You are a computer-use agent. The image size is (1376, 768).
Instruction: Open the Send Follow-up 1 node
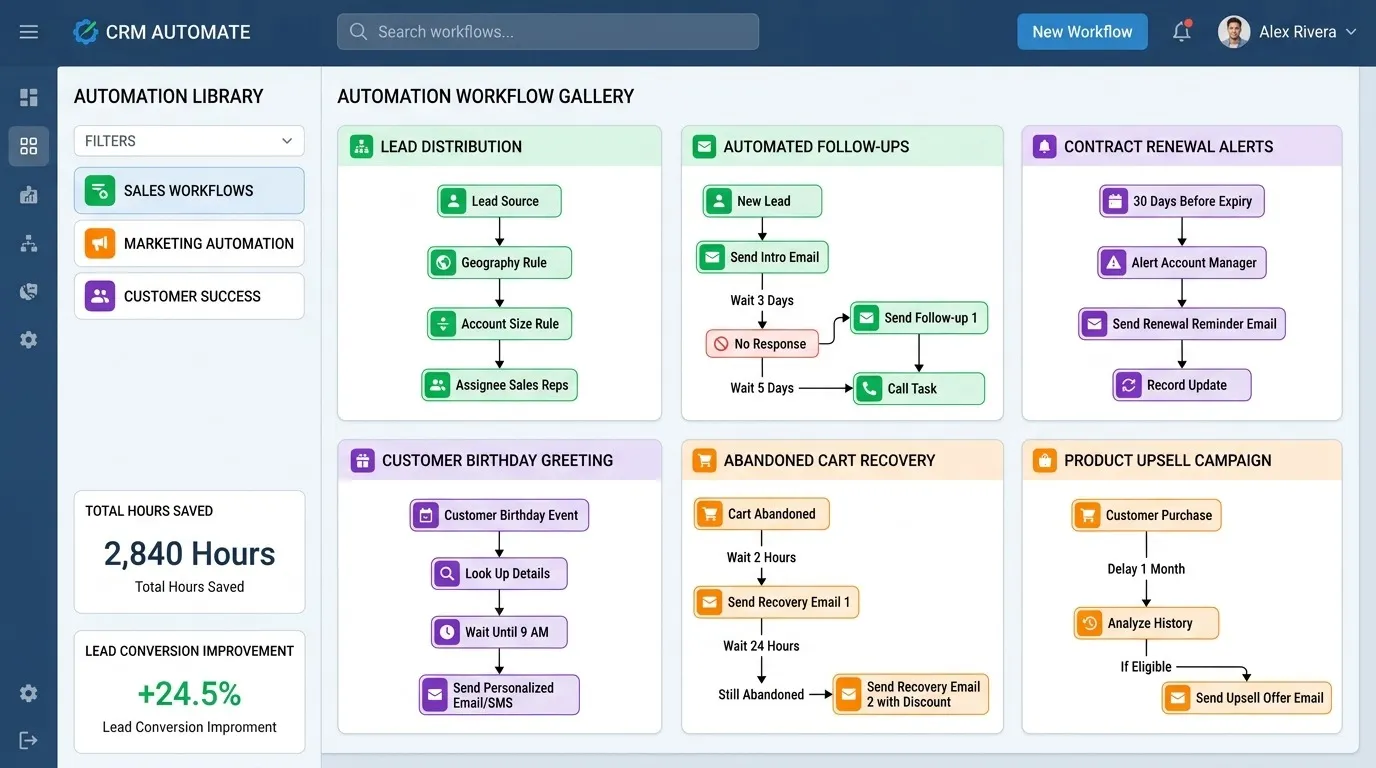(919, 318)
